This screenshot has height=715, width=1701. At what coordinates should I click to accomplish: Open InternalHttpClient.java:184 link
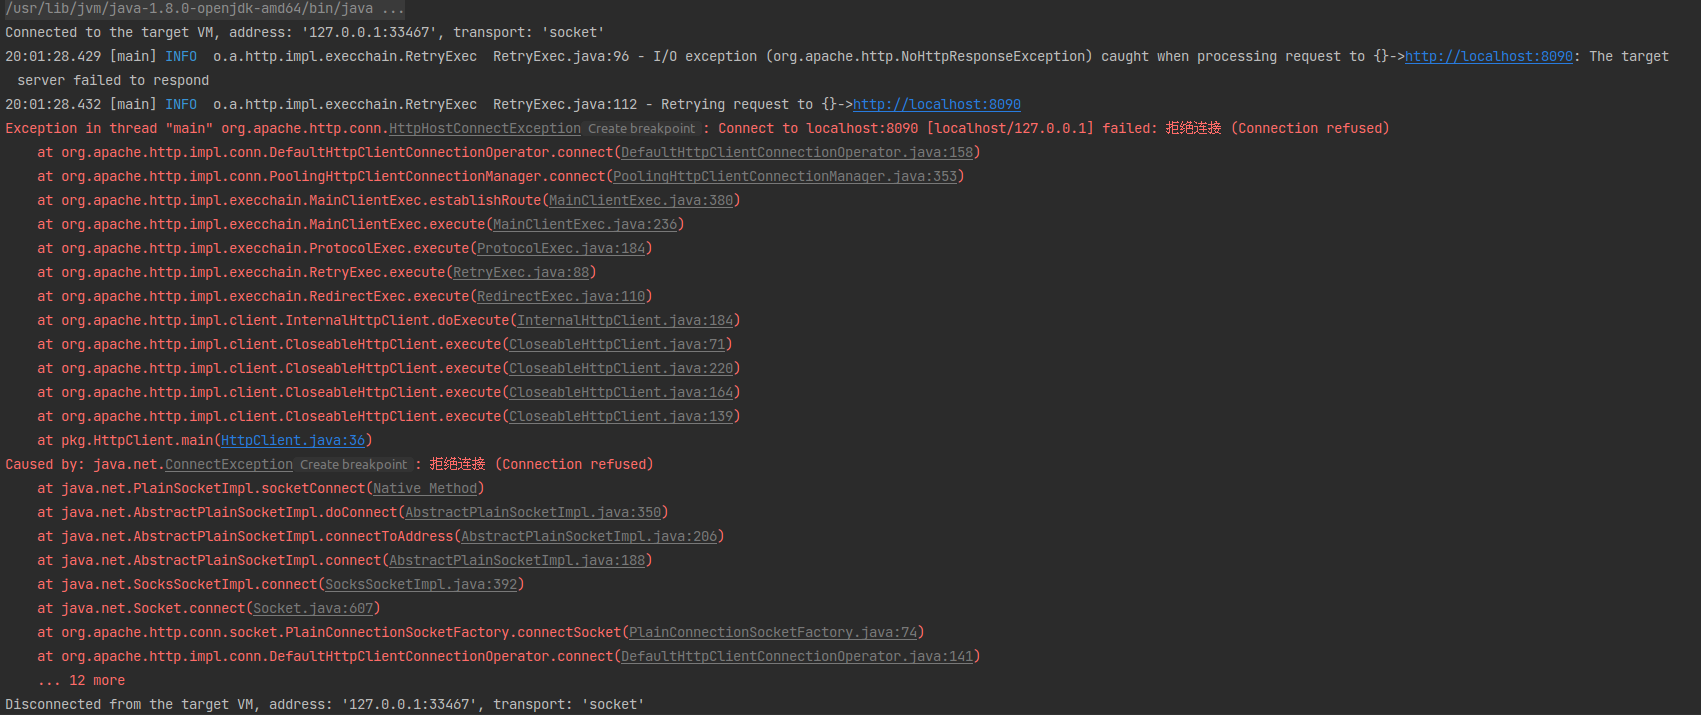click(x=625, y=320)
